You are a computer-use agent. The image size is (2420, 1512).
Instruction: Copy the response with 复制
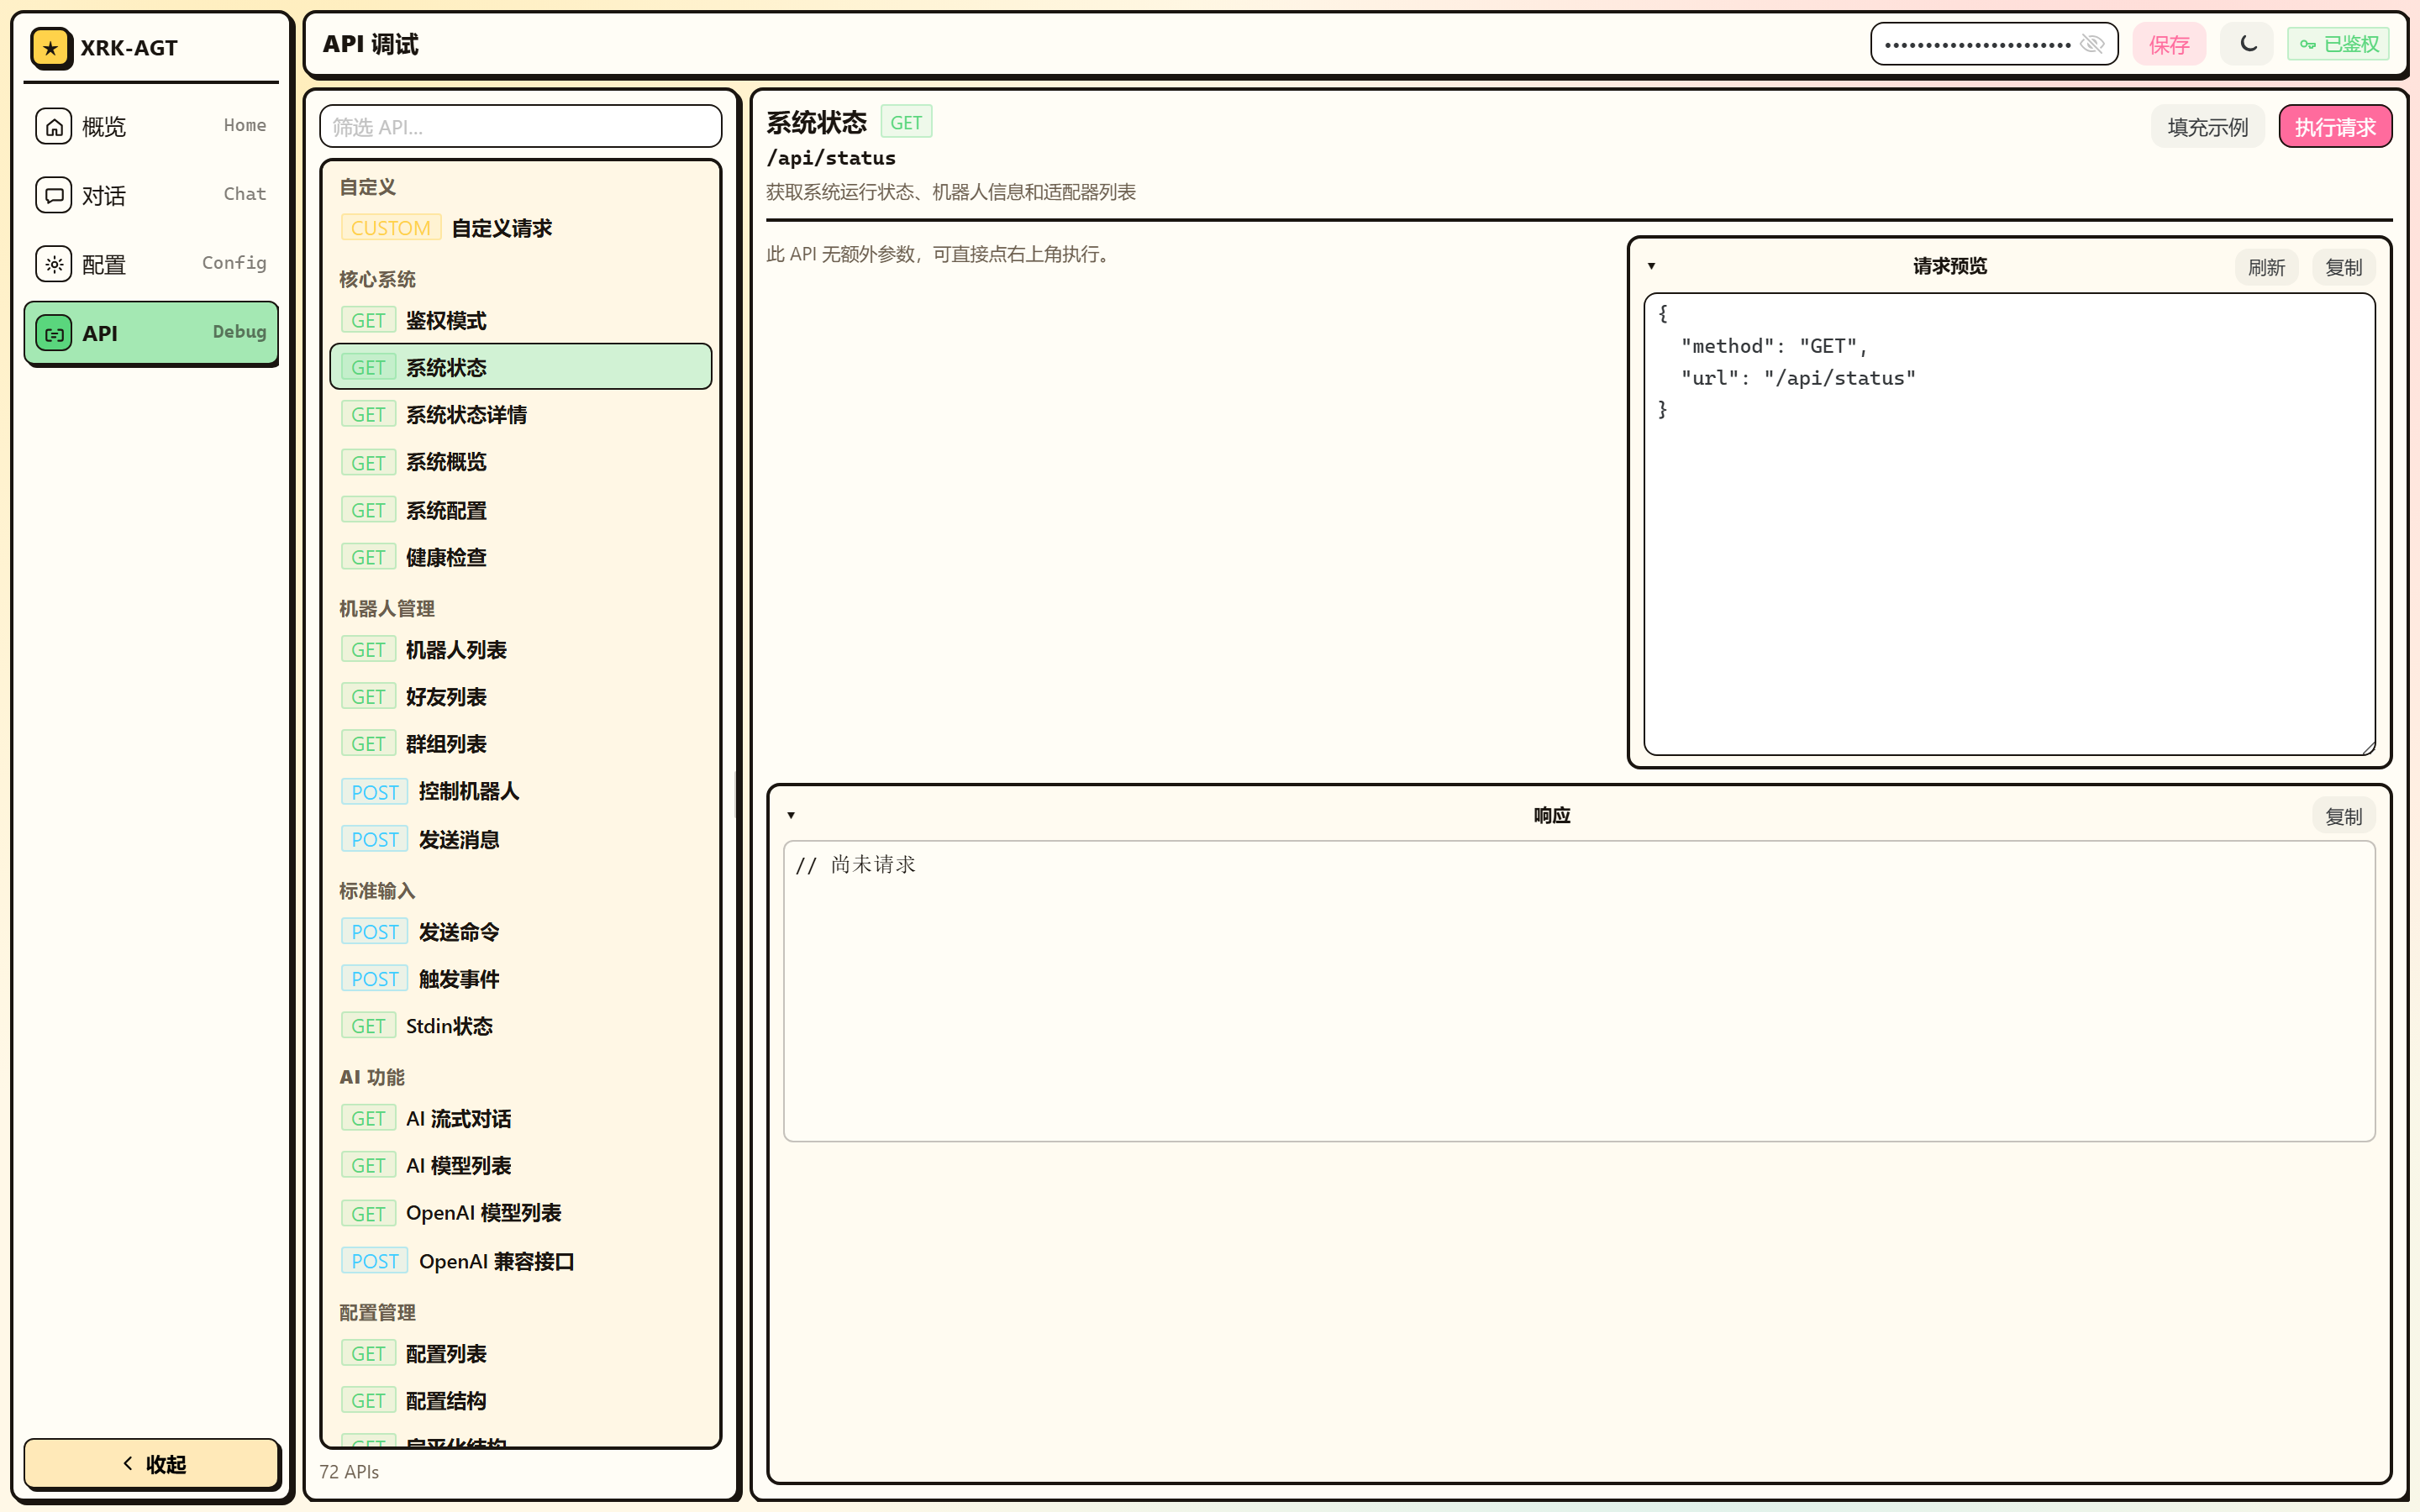click(2343, 816)
